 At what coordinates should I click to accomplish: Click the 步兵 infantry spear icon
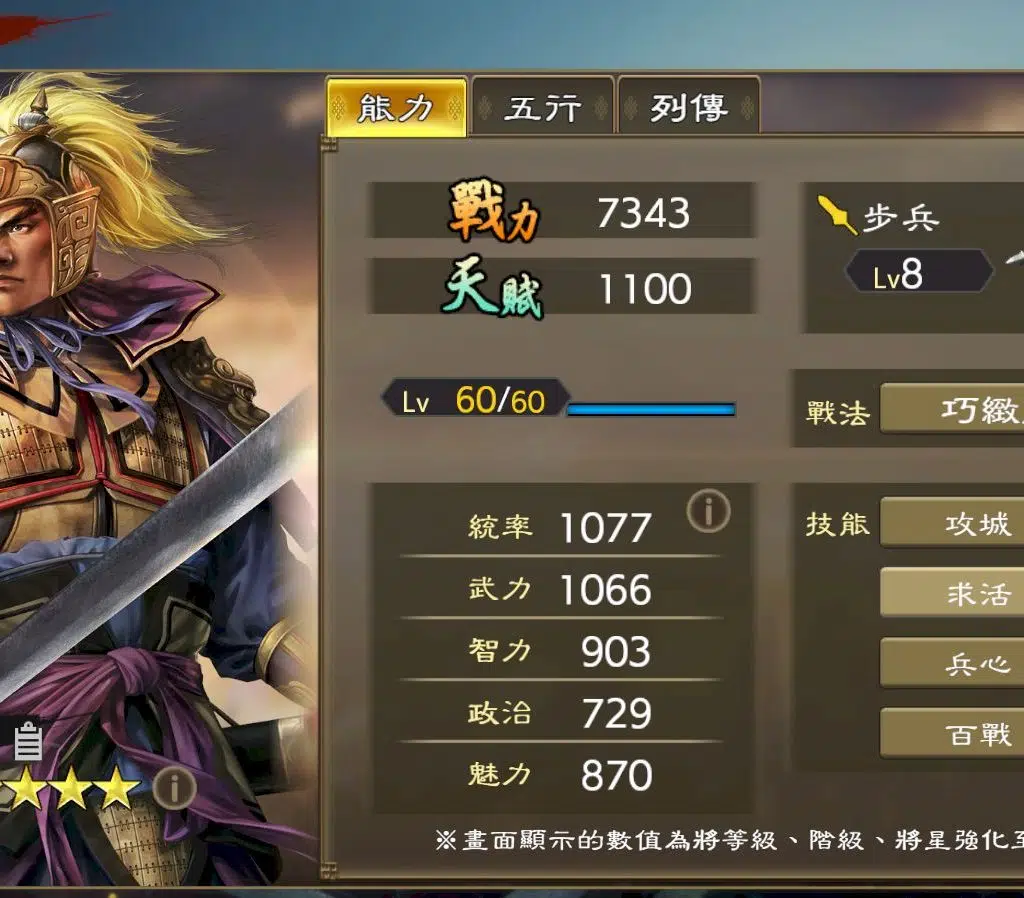point(837,214)
